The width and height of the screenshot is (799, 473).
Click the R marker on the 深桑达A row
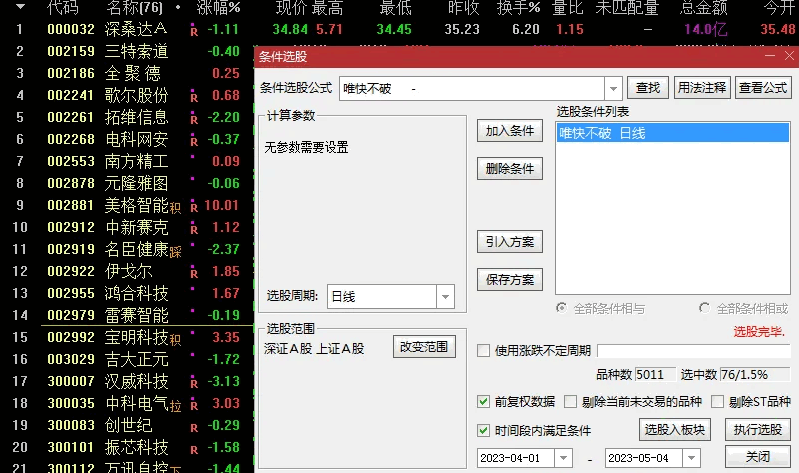[194, 31]
